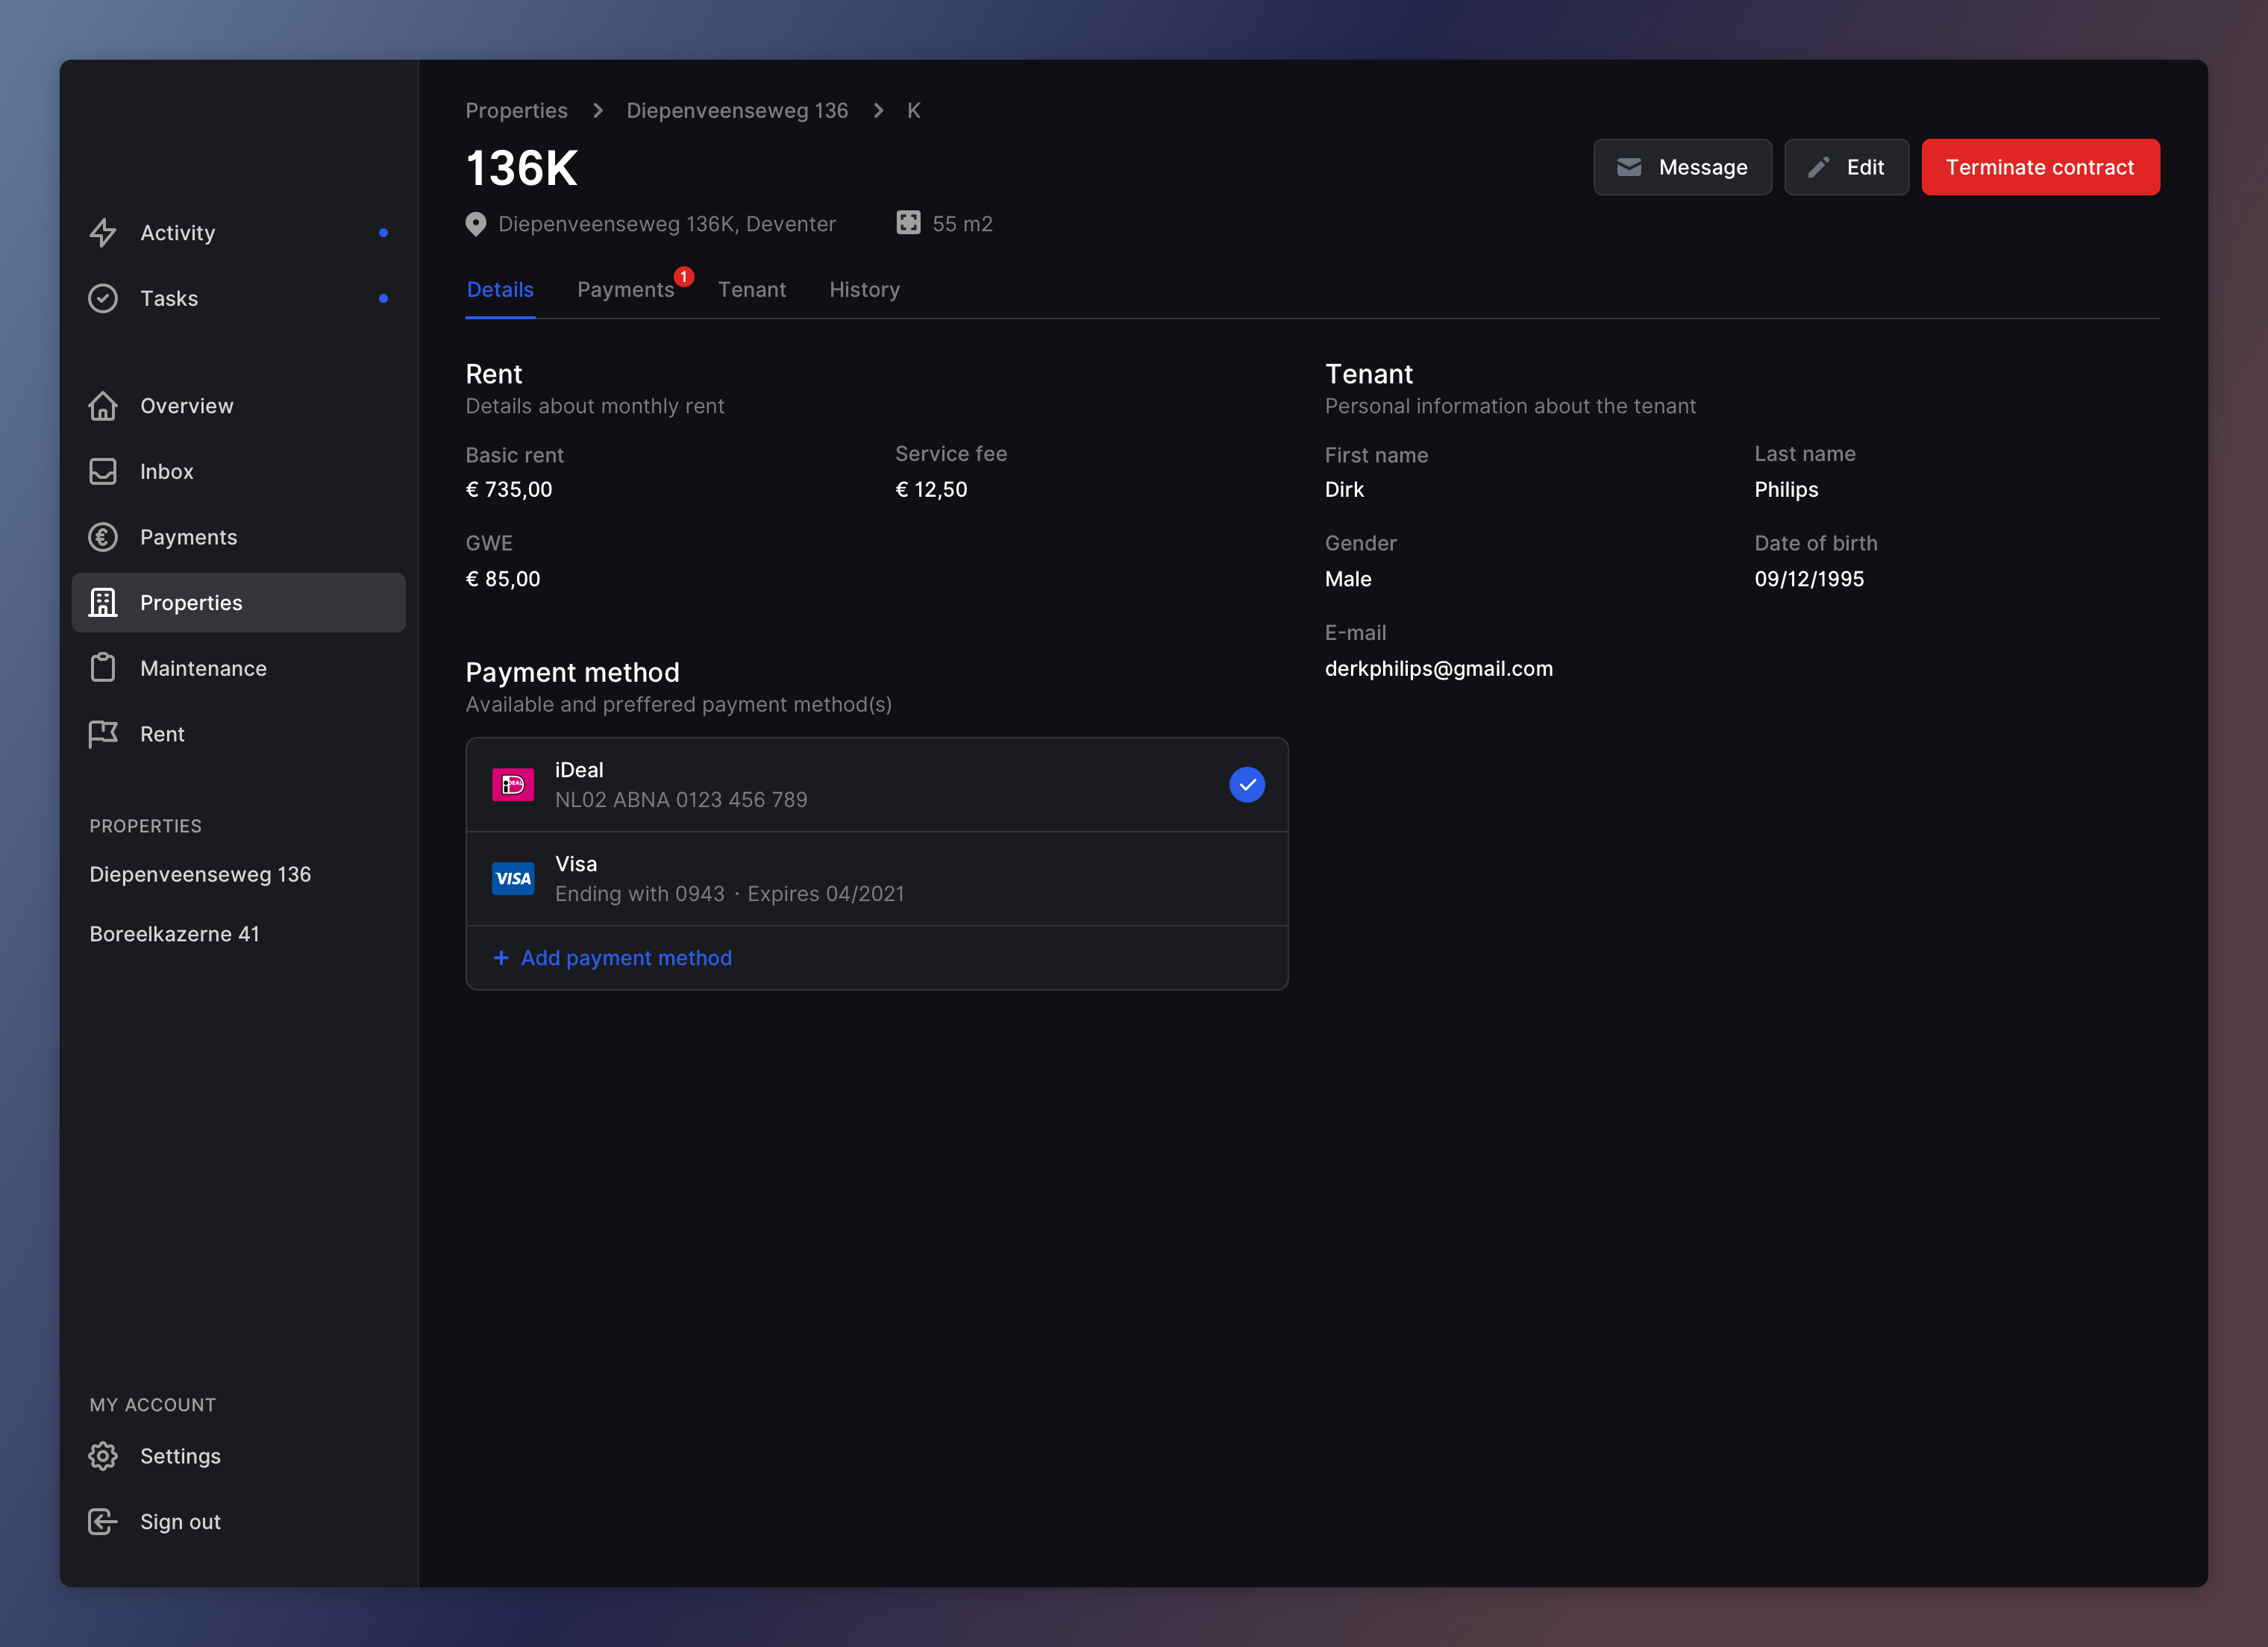This screenshot has width=2268, height=1647.
Task: Click breadcrumb chevron after Properties
Action: coord(598,111)
